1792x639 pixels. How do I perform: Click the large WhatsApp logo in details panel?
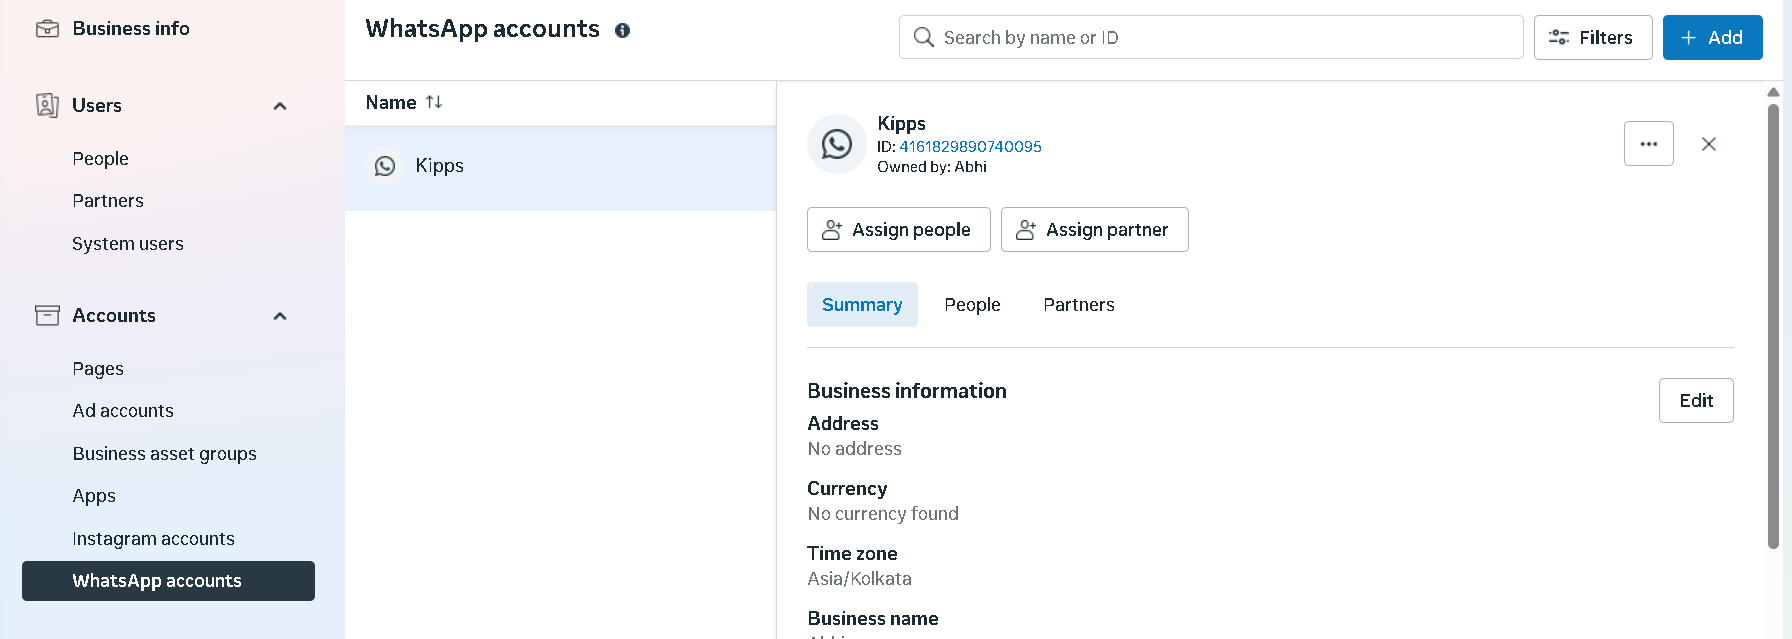[x=837, y=144]
